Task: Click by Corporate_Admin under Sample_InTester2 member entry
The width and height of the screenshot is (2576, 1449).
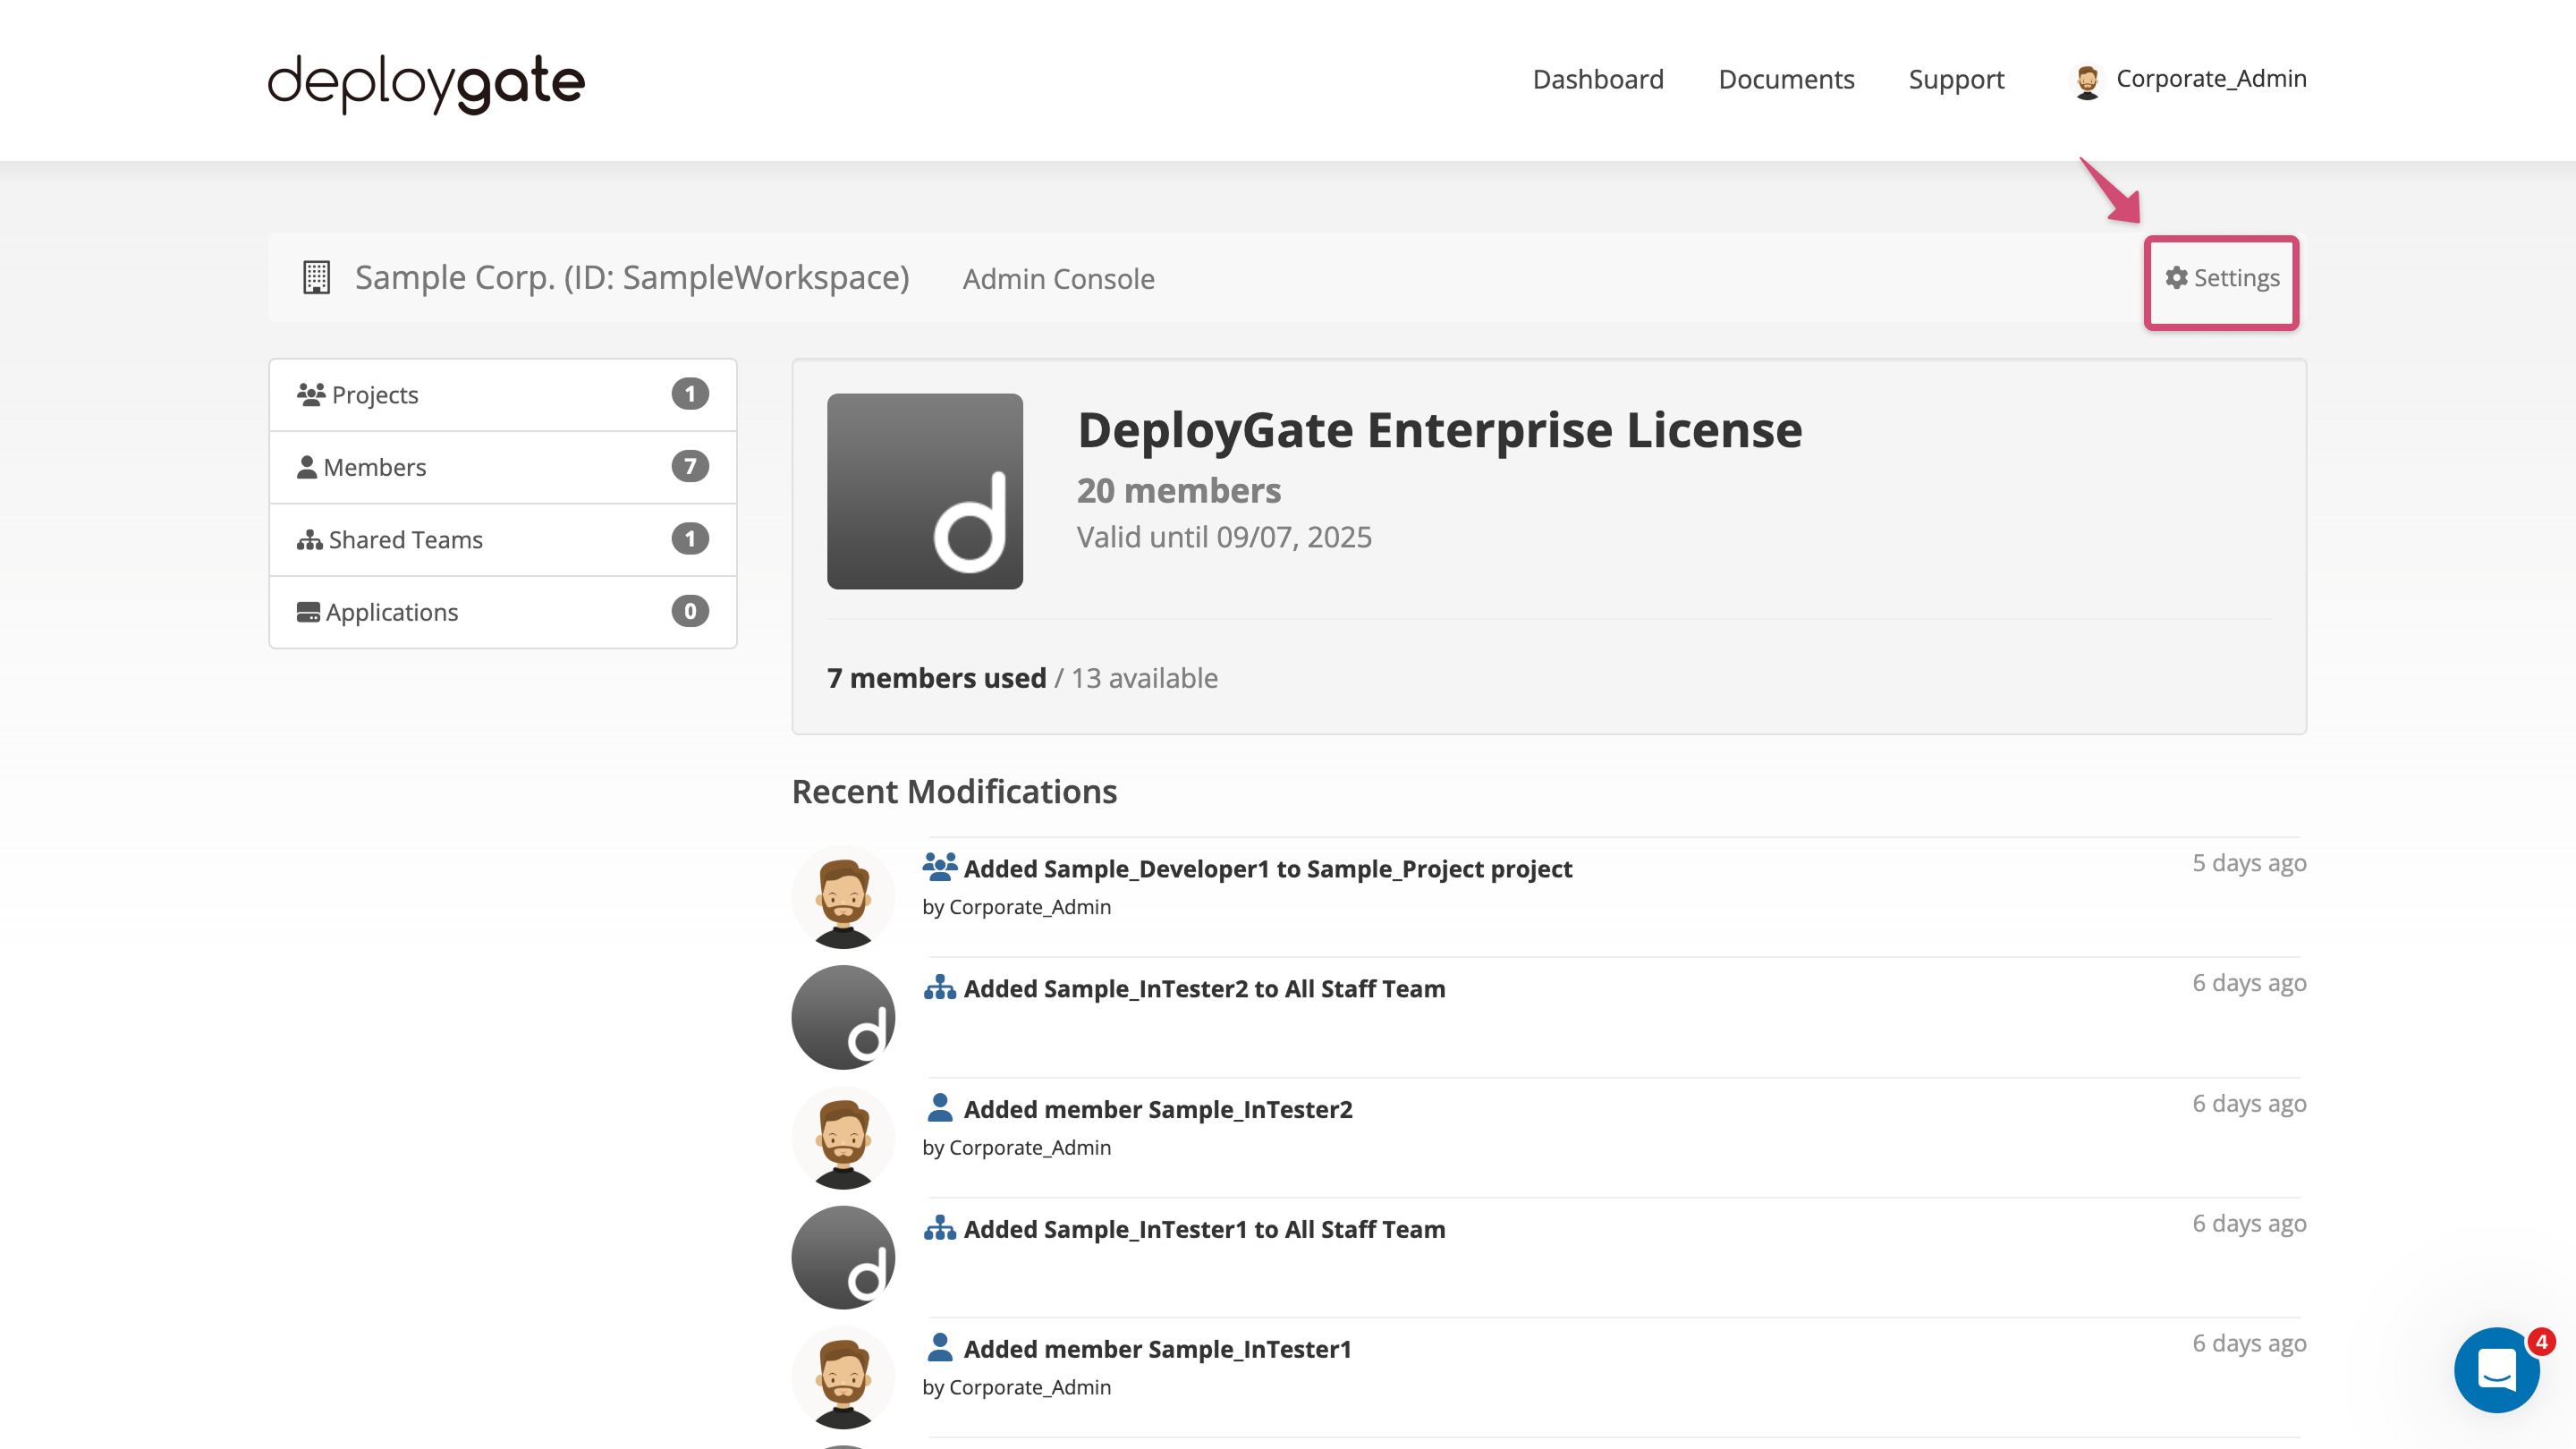Action: pyautogui.click(x=1016, y=1148)
